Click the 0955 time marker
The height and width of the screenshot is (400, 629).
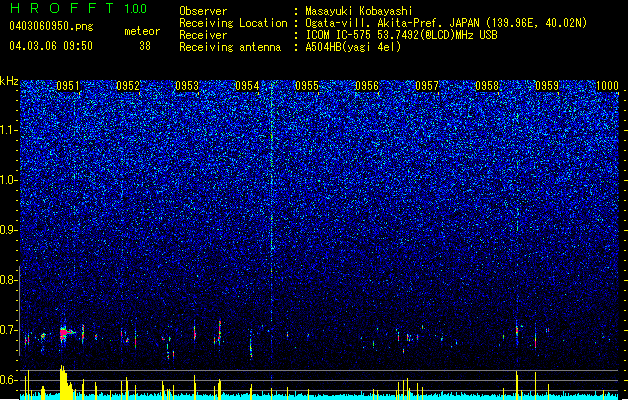pos(307,86)
